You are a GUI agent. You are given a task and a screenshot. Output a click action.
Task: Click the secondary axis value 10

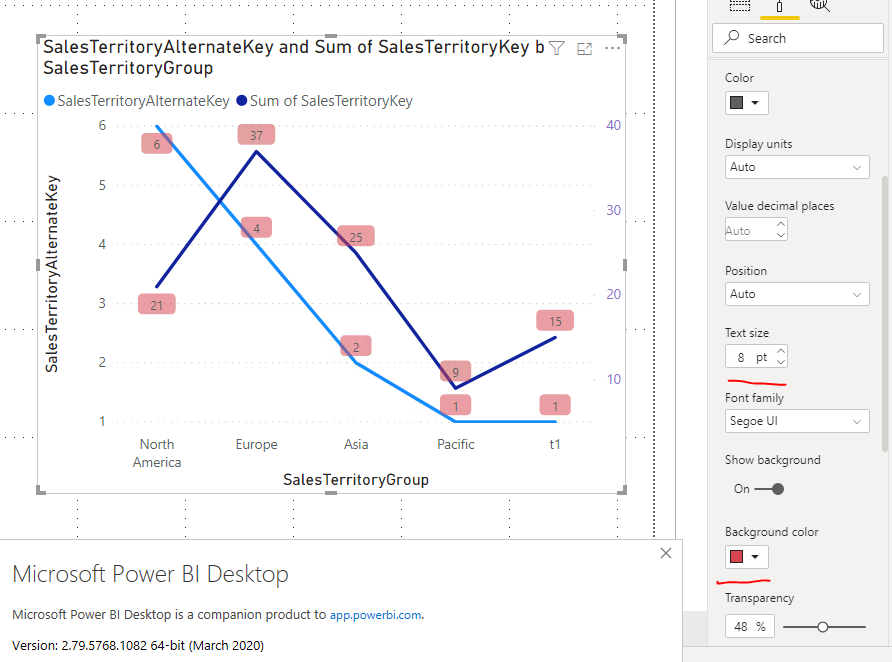point(613,379)
